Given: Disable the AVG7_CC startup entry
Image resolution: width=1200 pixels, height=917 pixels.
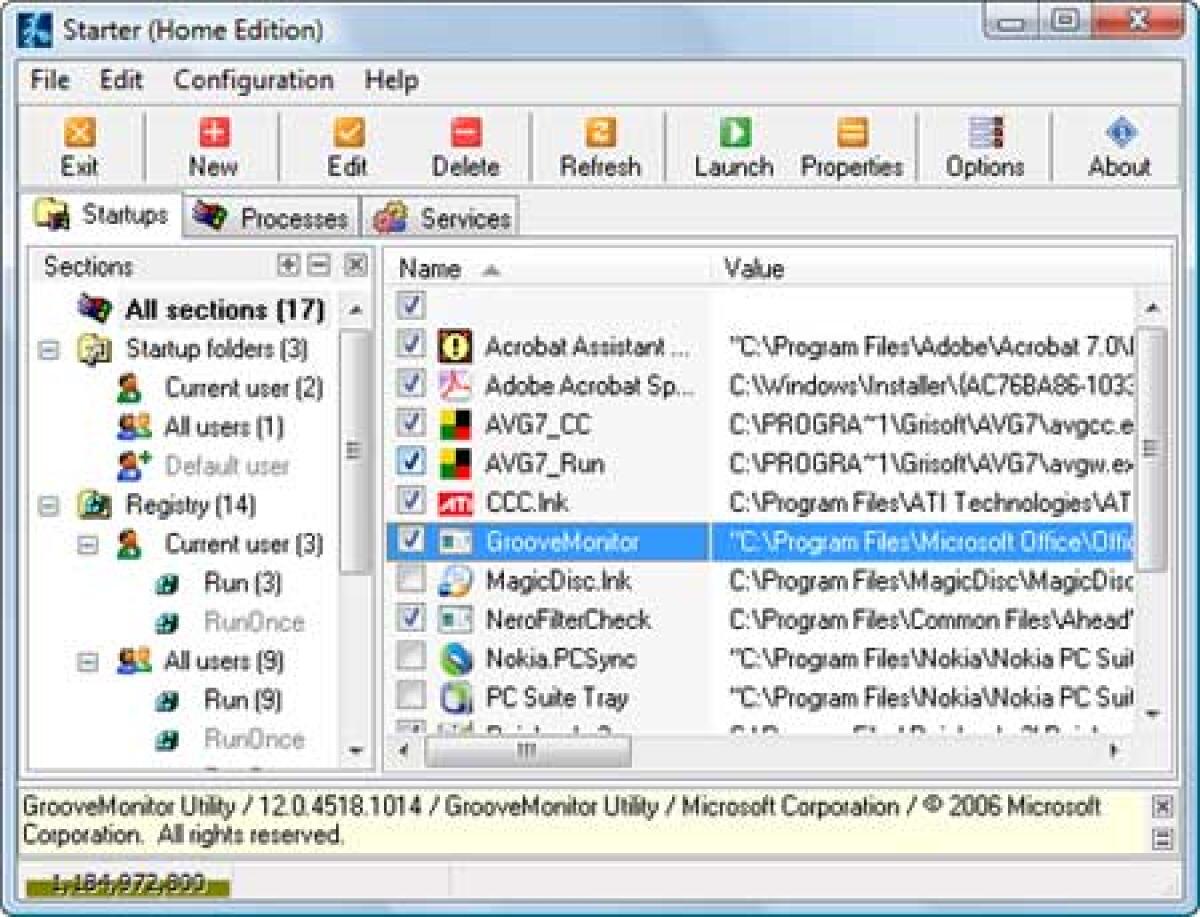Looking at the screenshot, I should tap(409, 424).
